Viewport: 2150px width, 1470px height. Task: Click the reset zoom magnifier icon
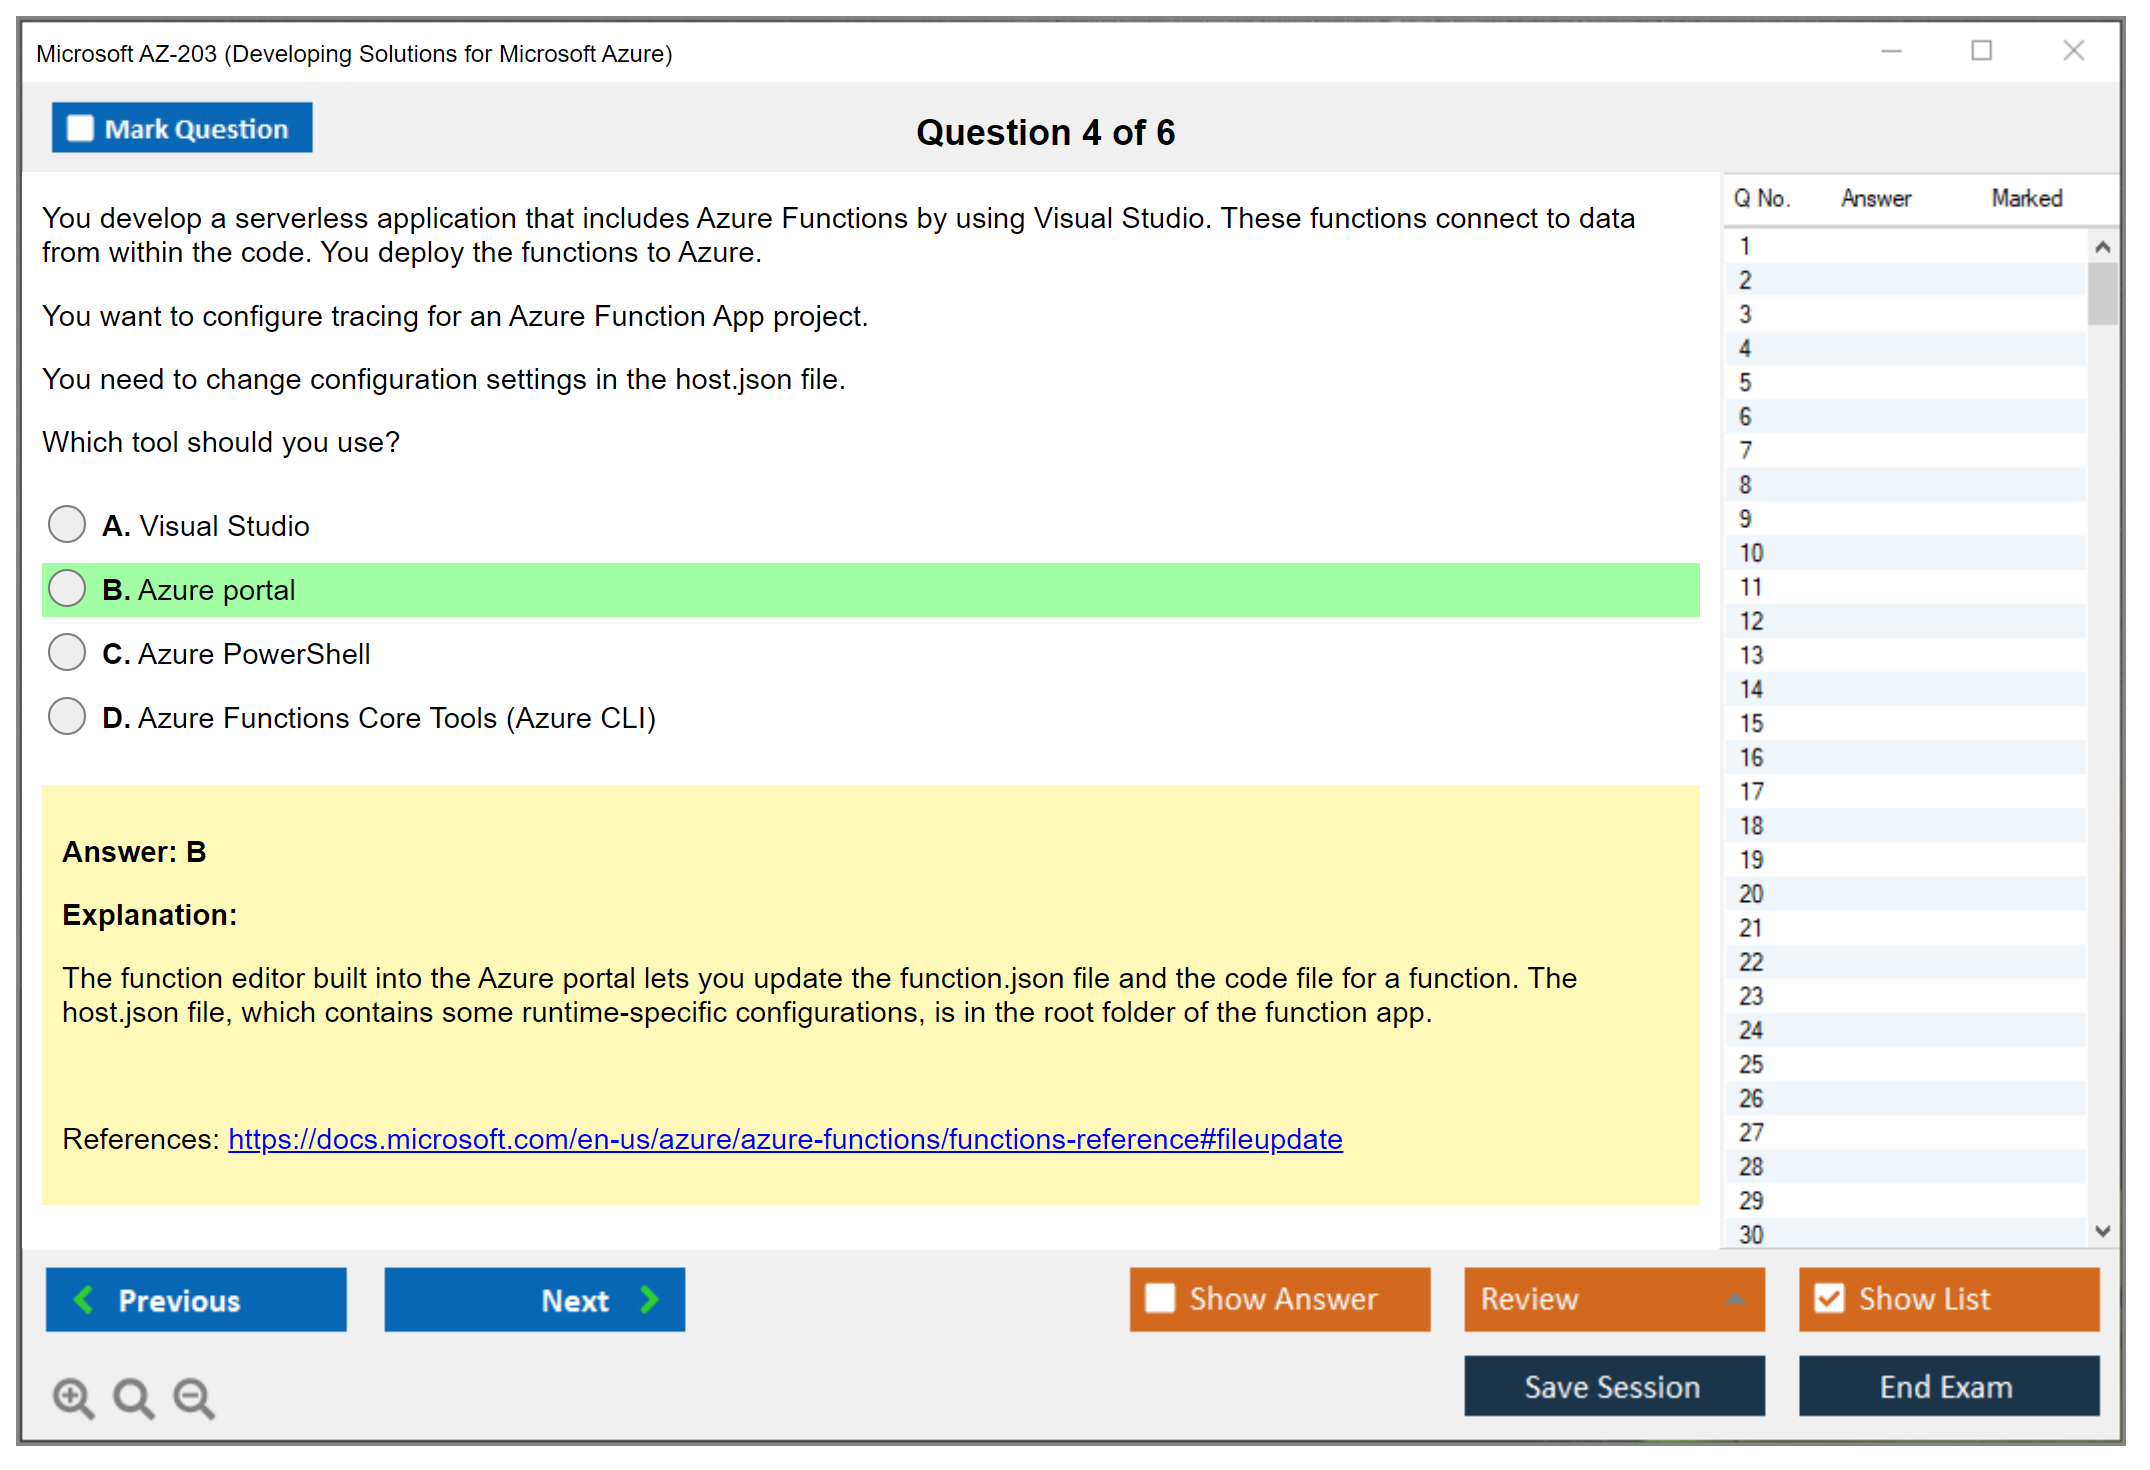(x=133, y=1397)
